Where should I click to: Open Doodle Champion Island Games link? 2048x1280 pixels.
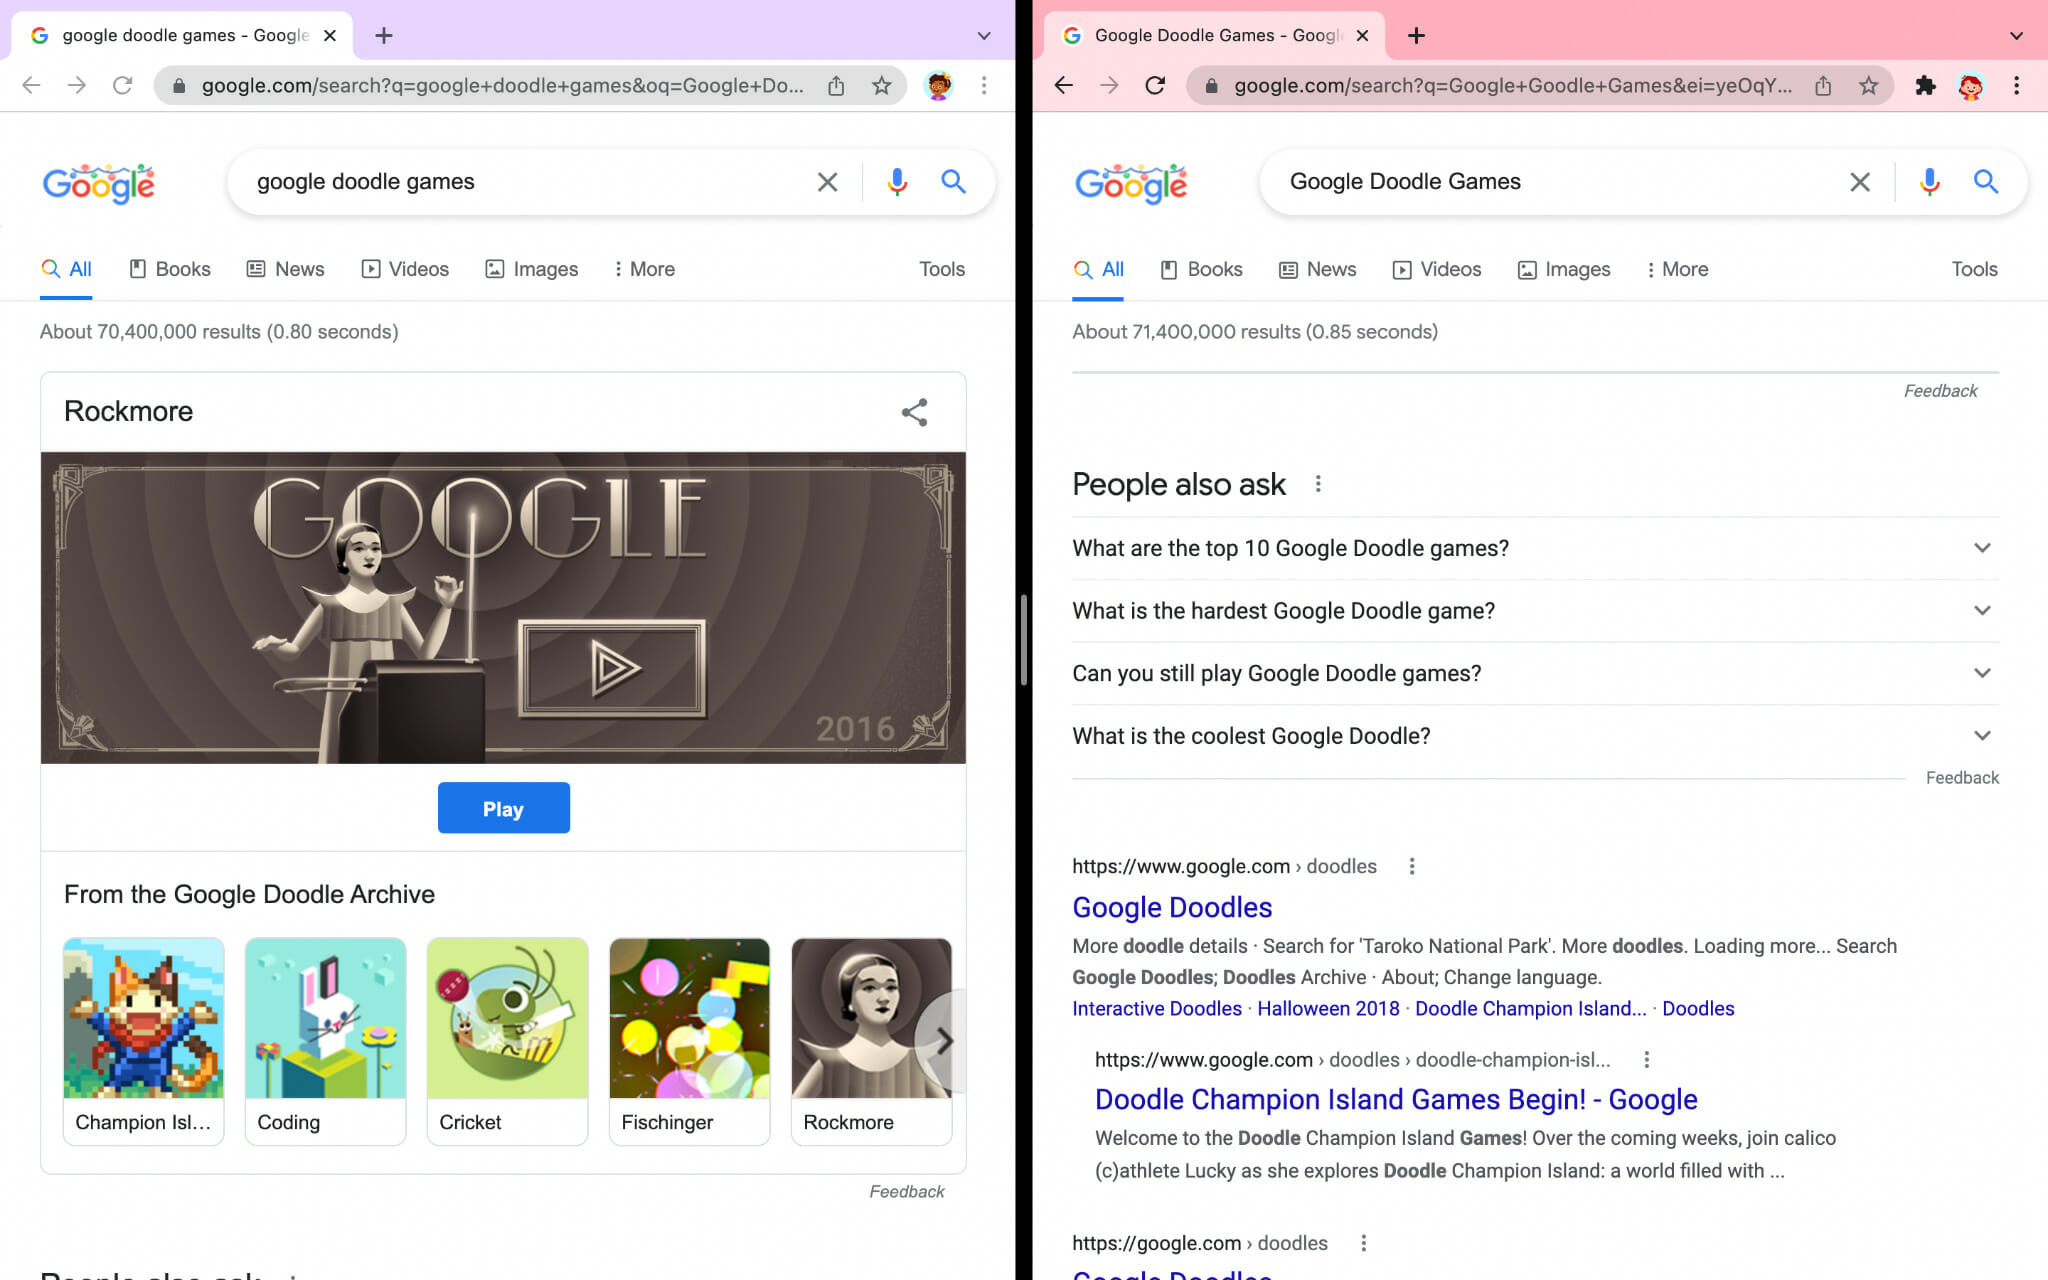(x=1396, y=1099)
